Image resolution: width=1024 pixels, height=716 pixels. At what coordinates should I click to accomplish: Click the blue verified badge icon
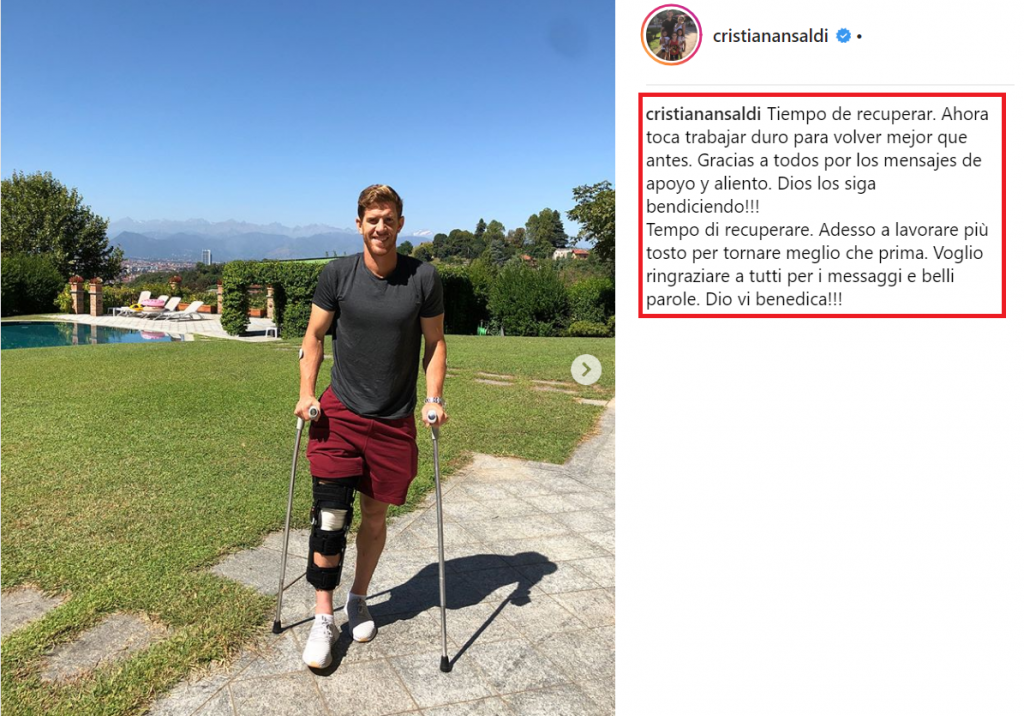tap(843, 36)
